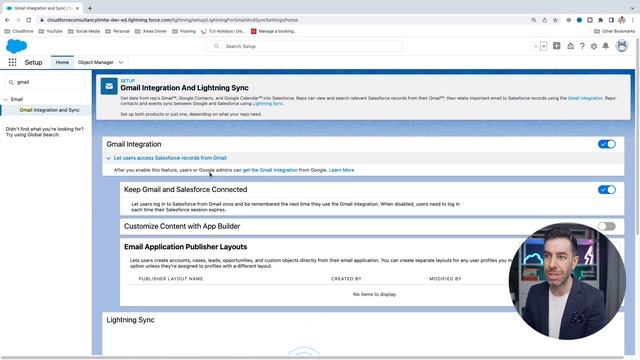Open the TUI Holidays bookmark

(223, 31)
